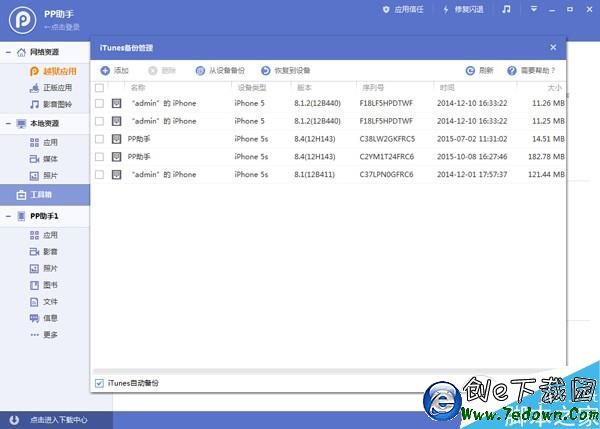Open 应用 under 本地资源
The height and width of the screenshot is (429, 600).
44,142
